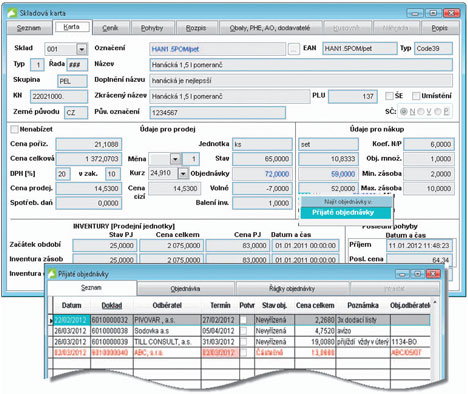The image size is (468, 394).
Task: Select order row 6010000038 Sodovka a.s
Action: 242,331
